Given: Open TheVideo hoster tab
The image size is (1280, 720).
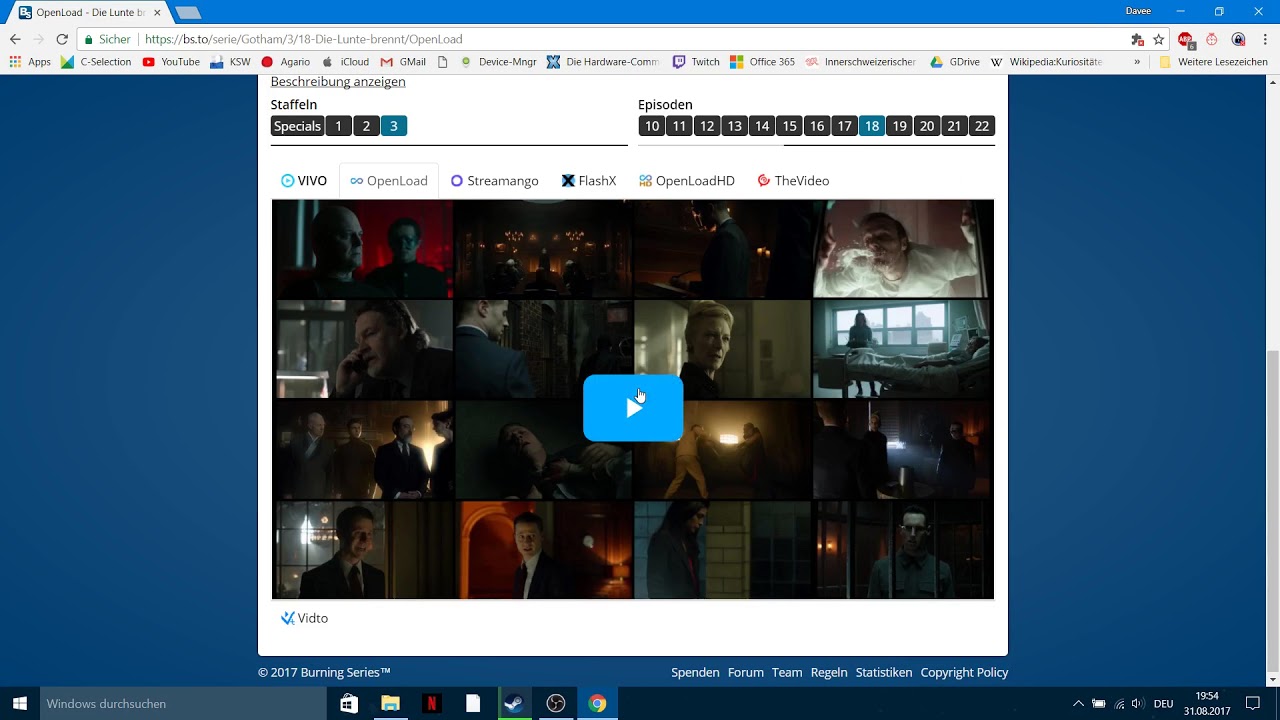Looking at the screenshot, I should [793, 181].
